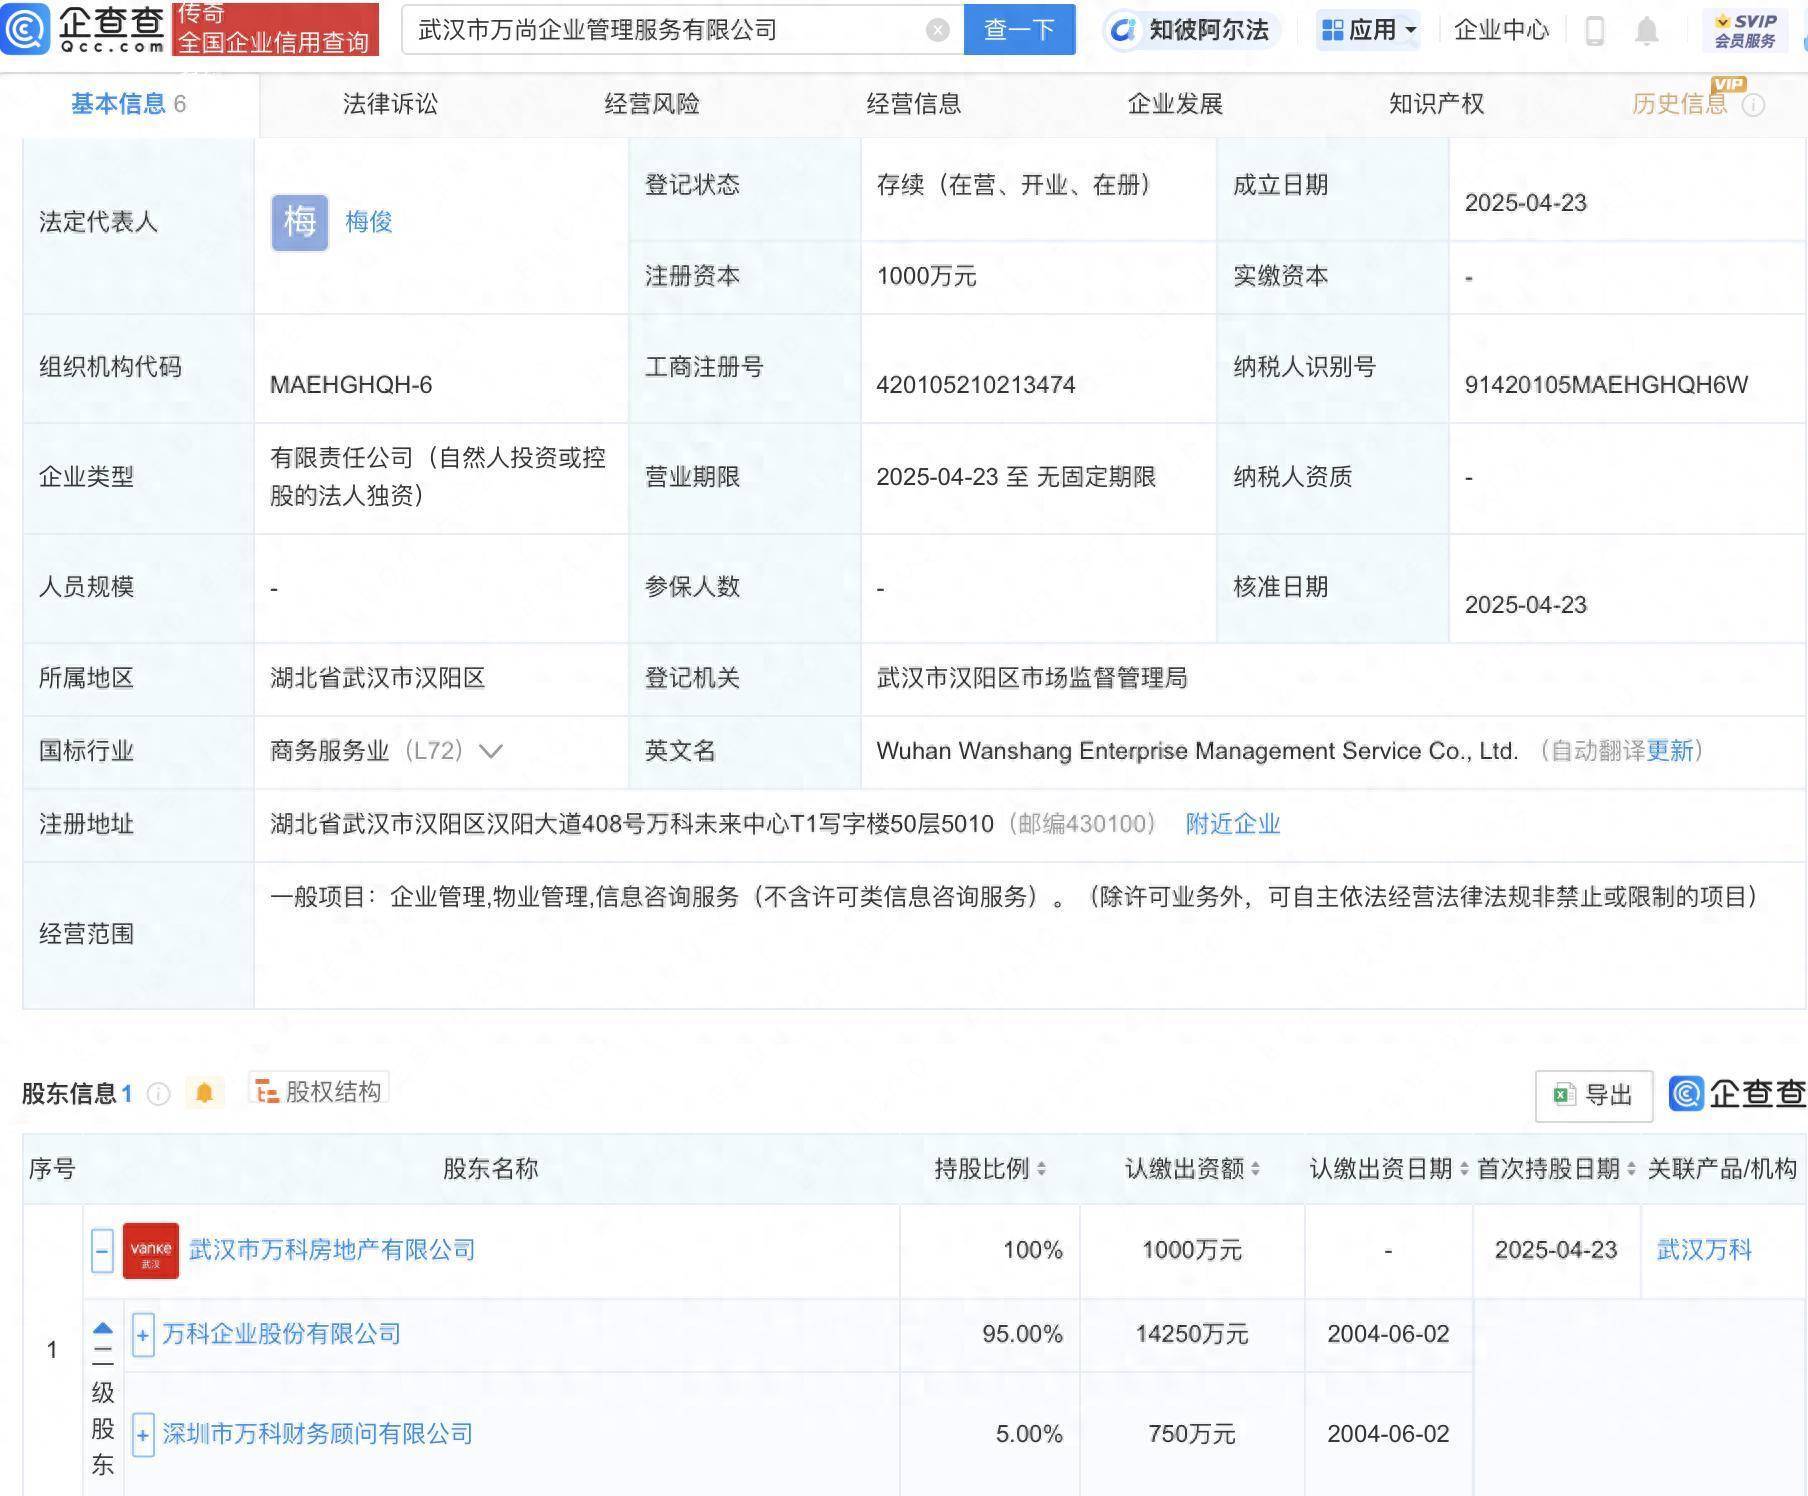This screenshot has width=1808, height=1496.
Task: Open the 知识产权 tab
Action: click(x=1435, y=103)
